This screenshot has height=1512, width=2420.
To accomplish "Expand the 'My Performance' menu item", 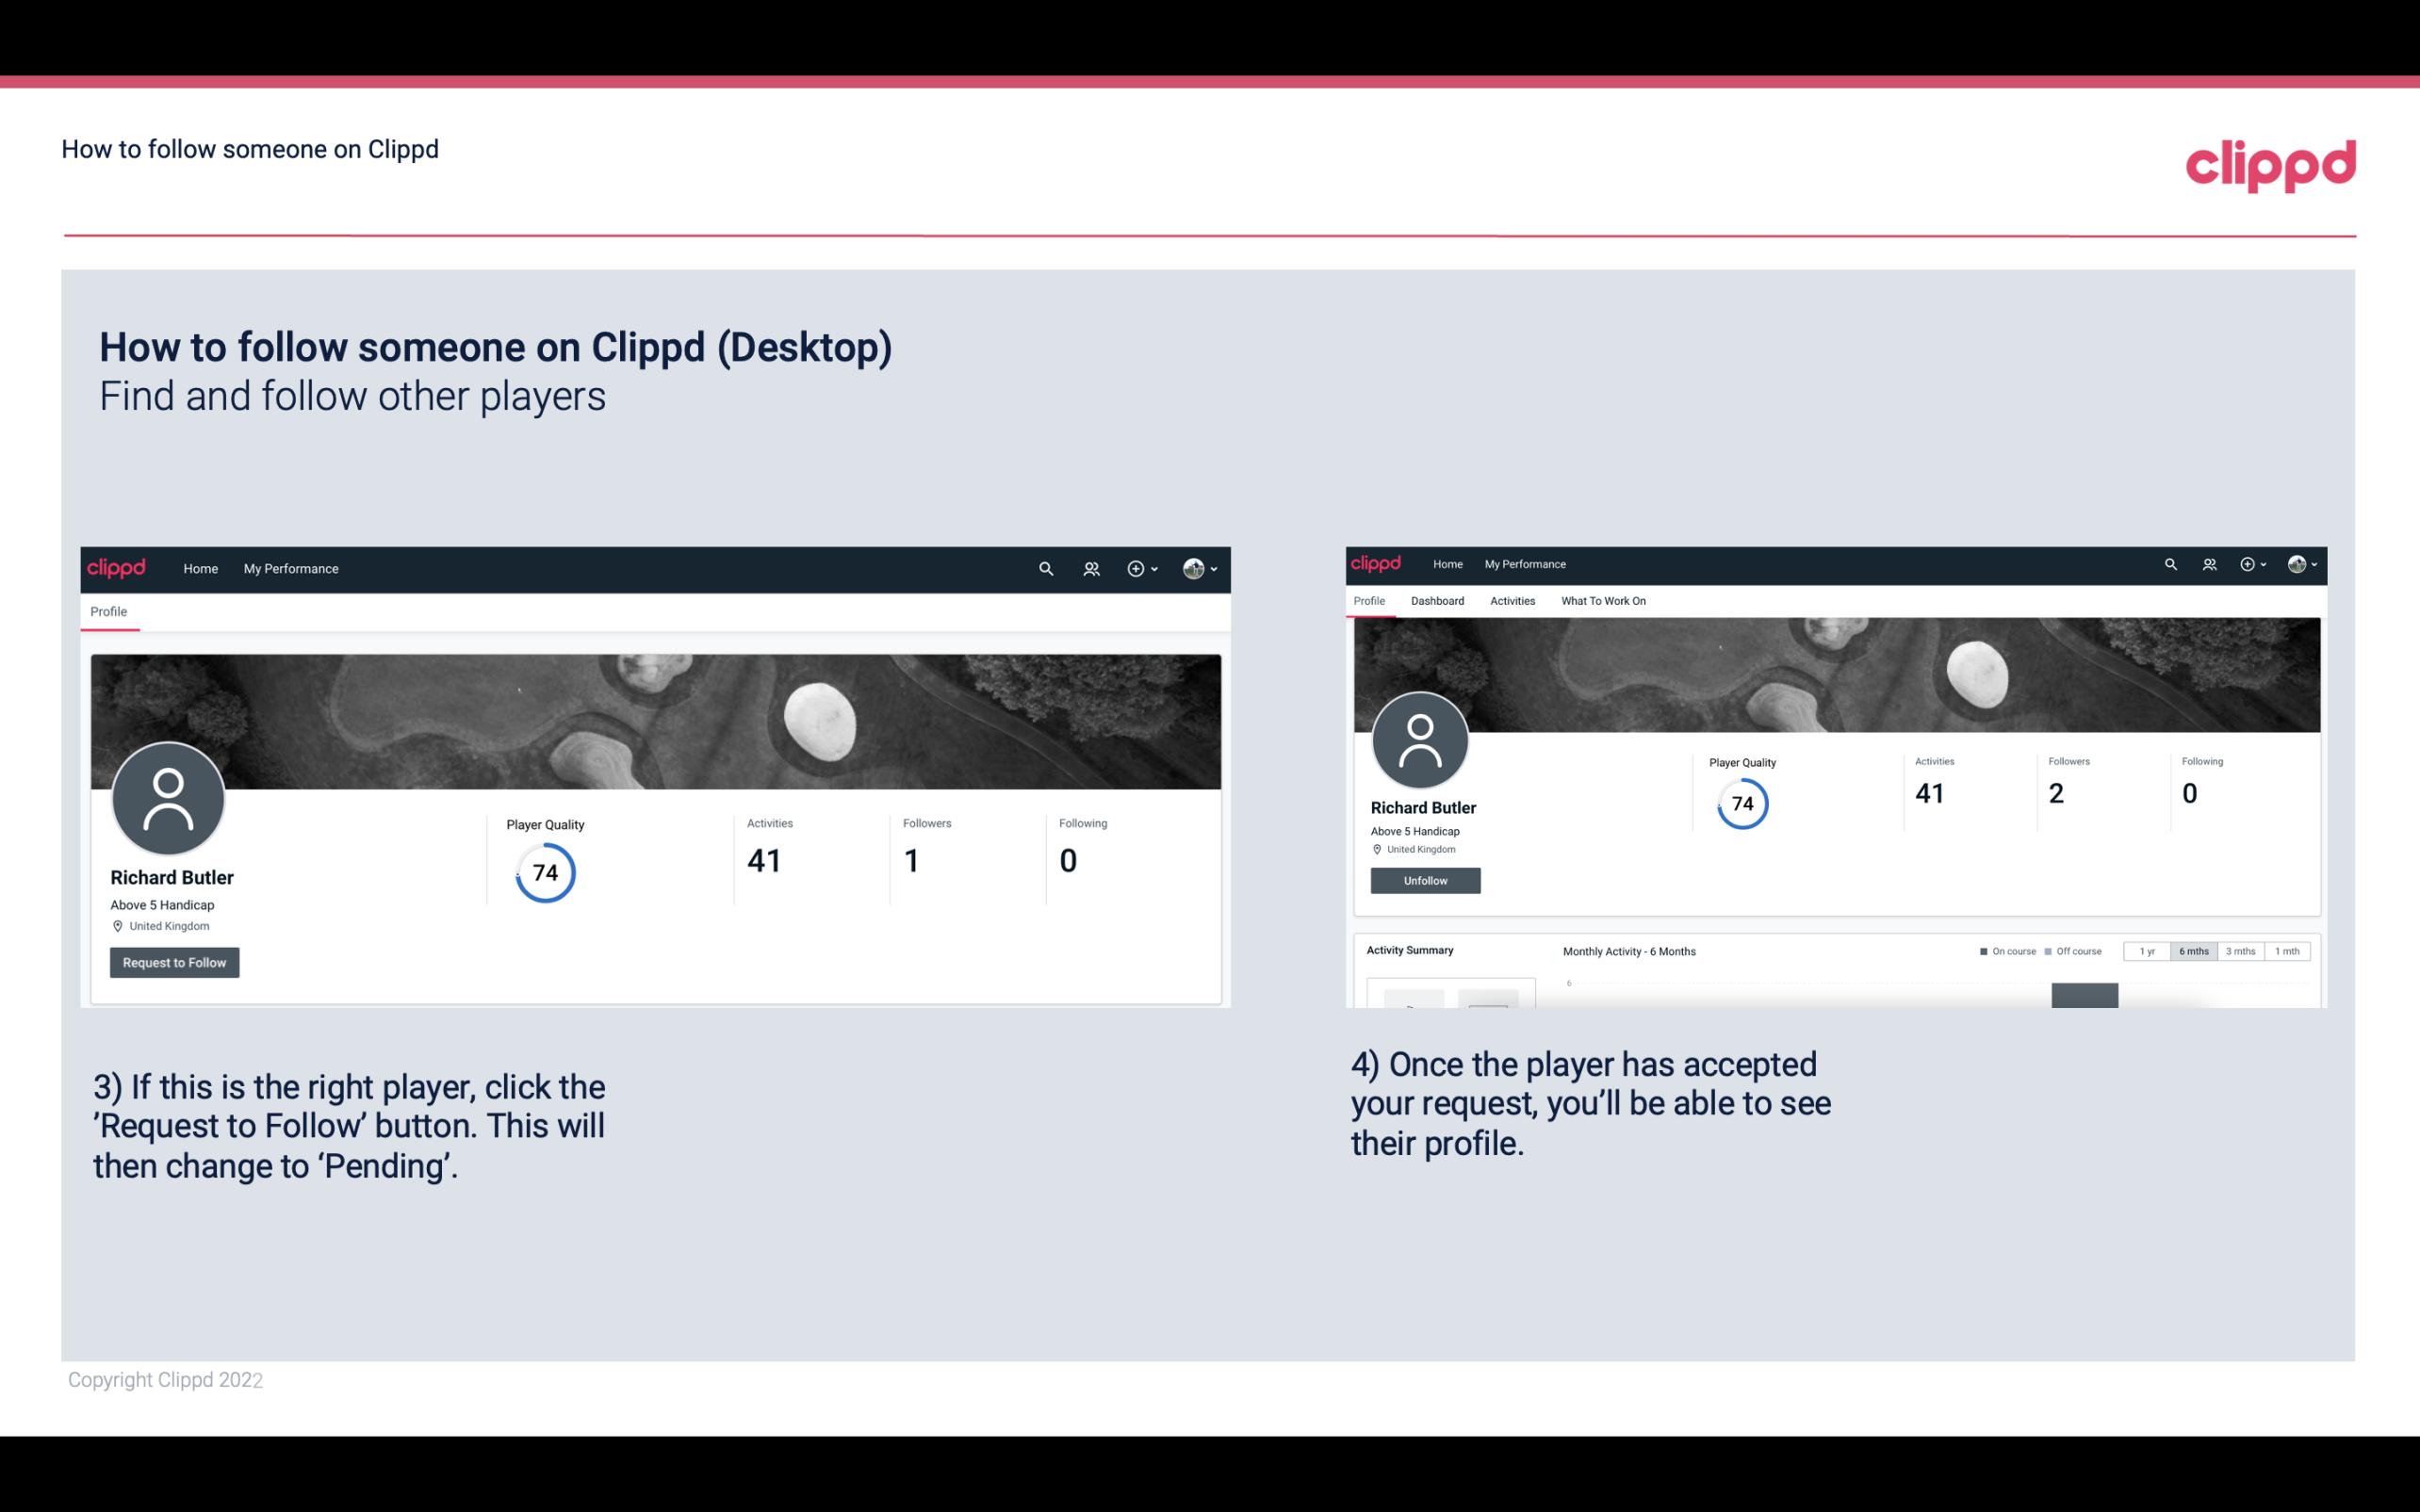I will click(291, 568).
